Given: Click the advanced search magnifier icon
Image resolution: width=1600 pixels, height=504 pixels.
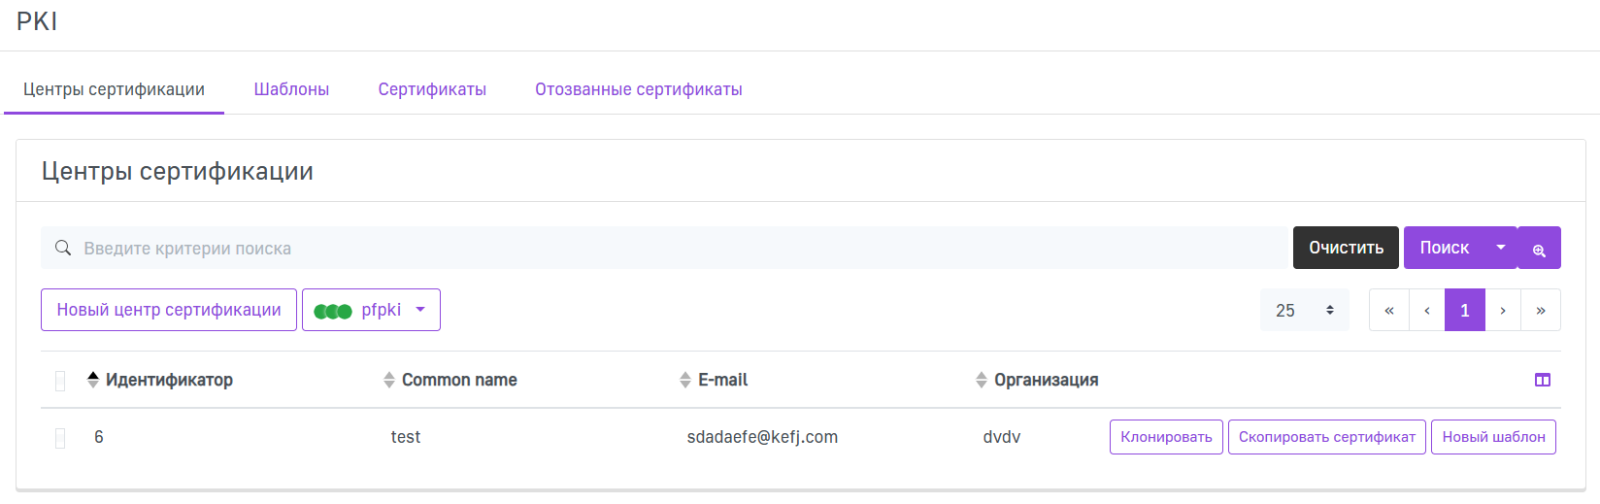Looking at the screenshot, I should click(1539, 249).
